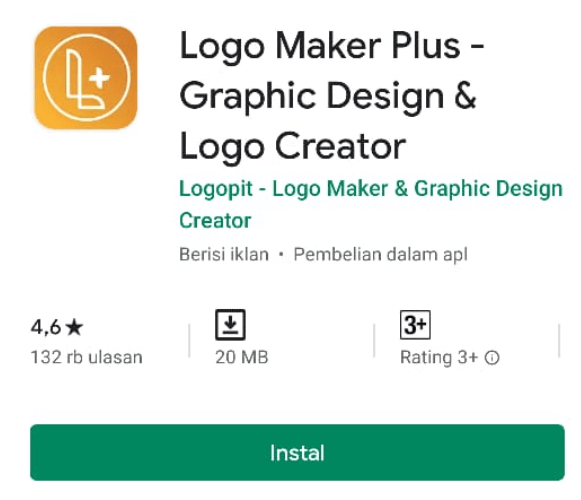Image resolution: width=581 pixels, height=500 pixels.
Task: Click the 3+ content rating badge
Action: (415, 325)
